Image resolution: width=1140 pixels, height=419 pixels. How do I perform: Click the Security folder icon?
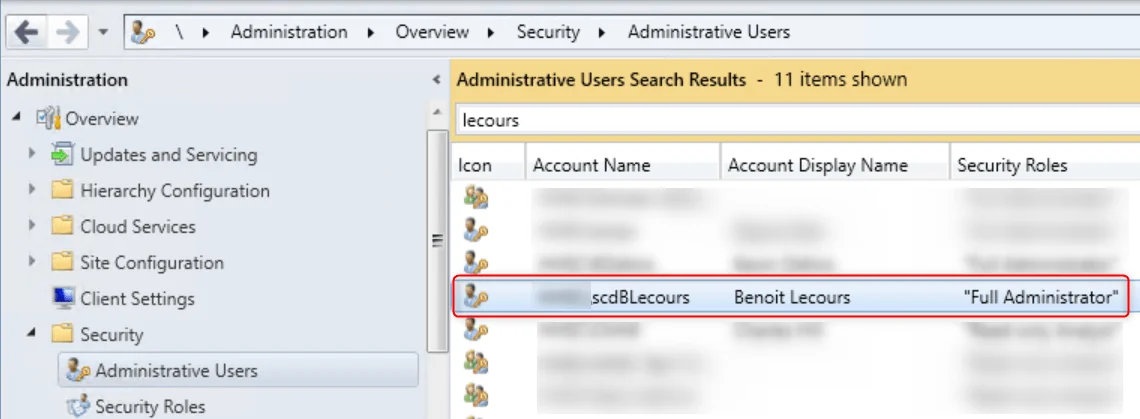point(63,334)
